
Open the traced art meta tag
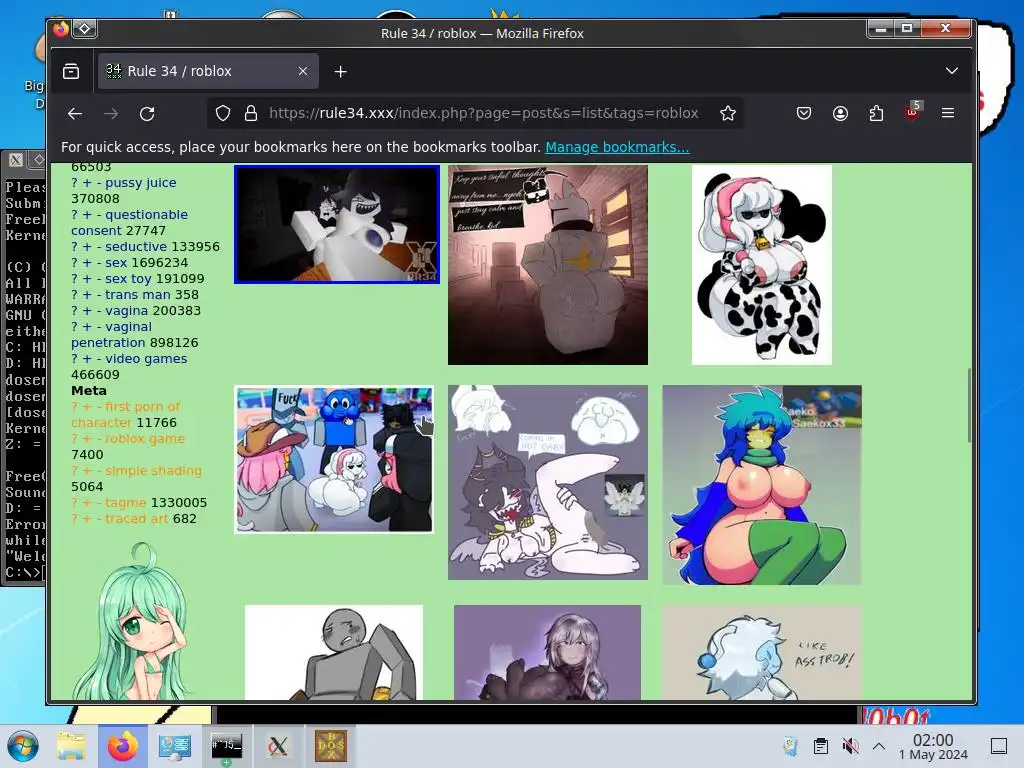136,519
